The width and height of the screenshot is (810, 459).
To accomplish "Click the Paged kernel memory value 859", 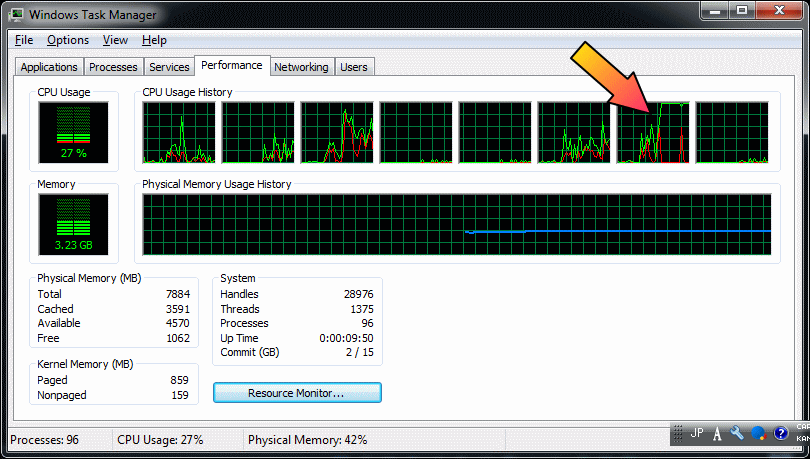I will click(x=179, y=380).
